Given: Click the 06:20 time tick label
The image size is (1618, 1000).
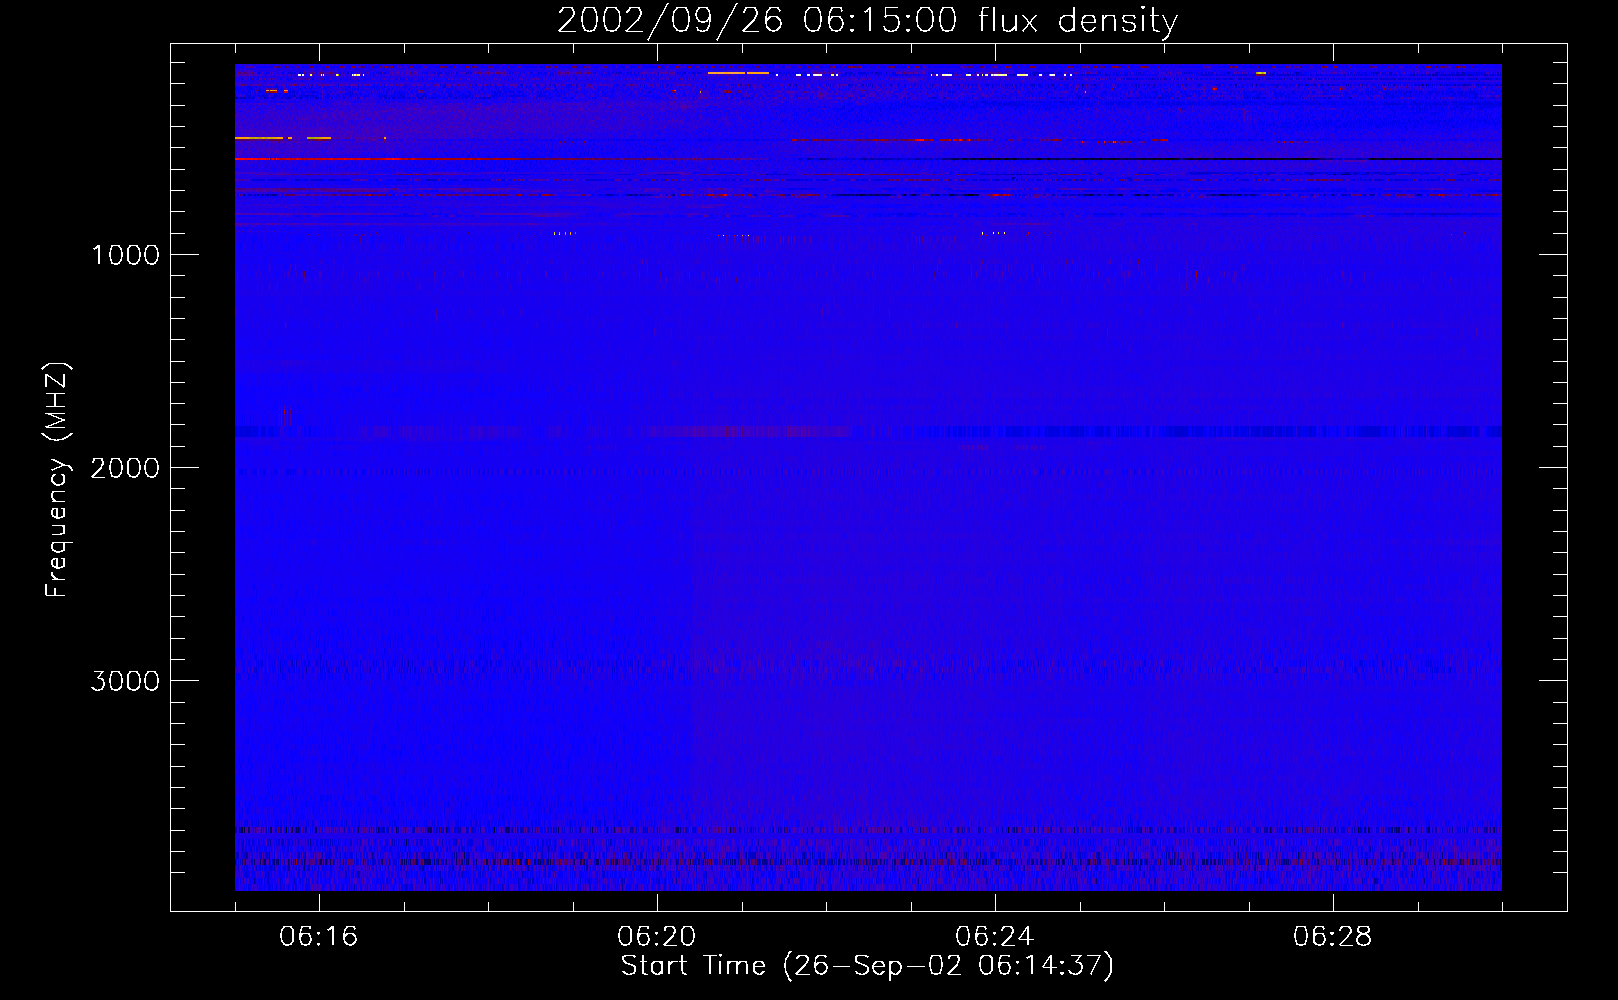Looking at the screenshot, I should pyautogui.click(x=657, y=937).
